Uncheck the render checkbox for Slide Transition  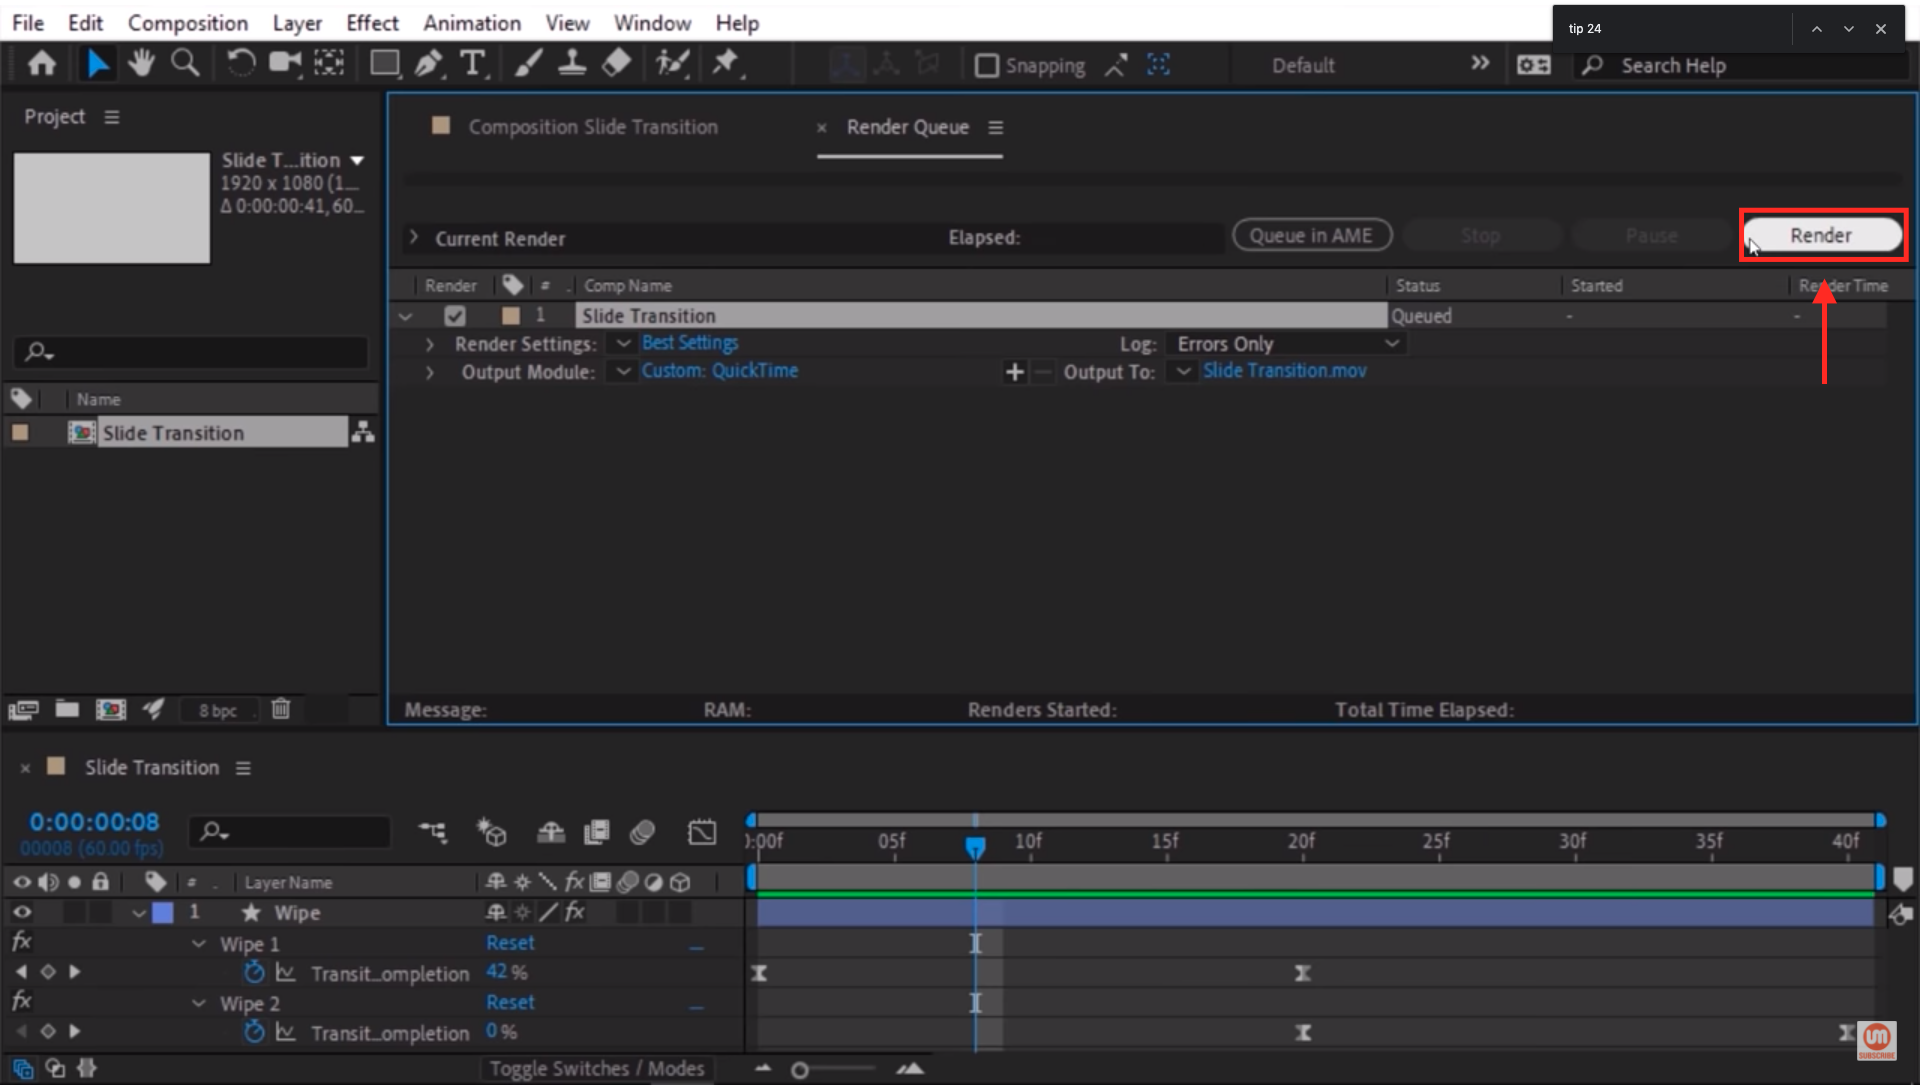(455, 316)
